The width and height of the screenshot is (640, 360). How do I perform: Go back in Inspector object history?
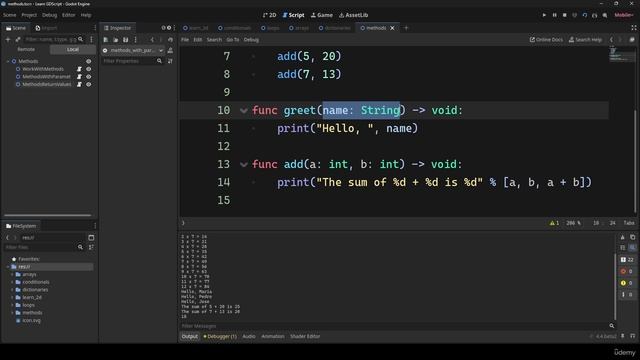click(152, 40)
